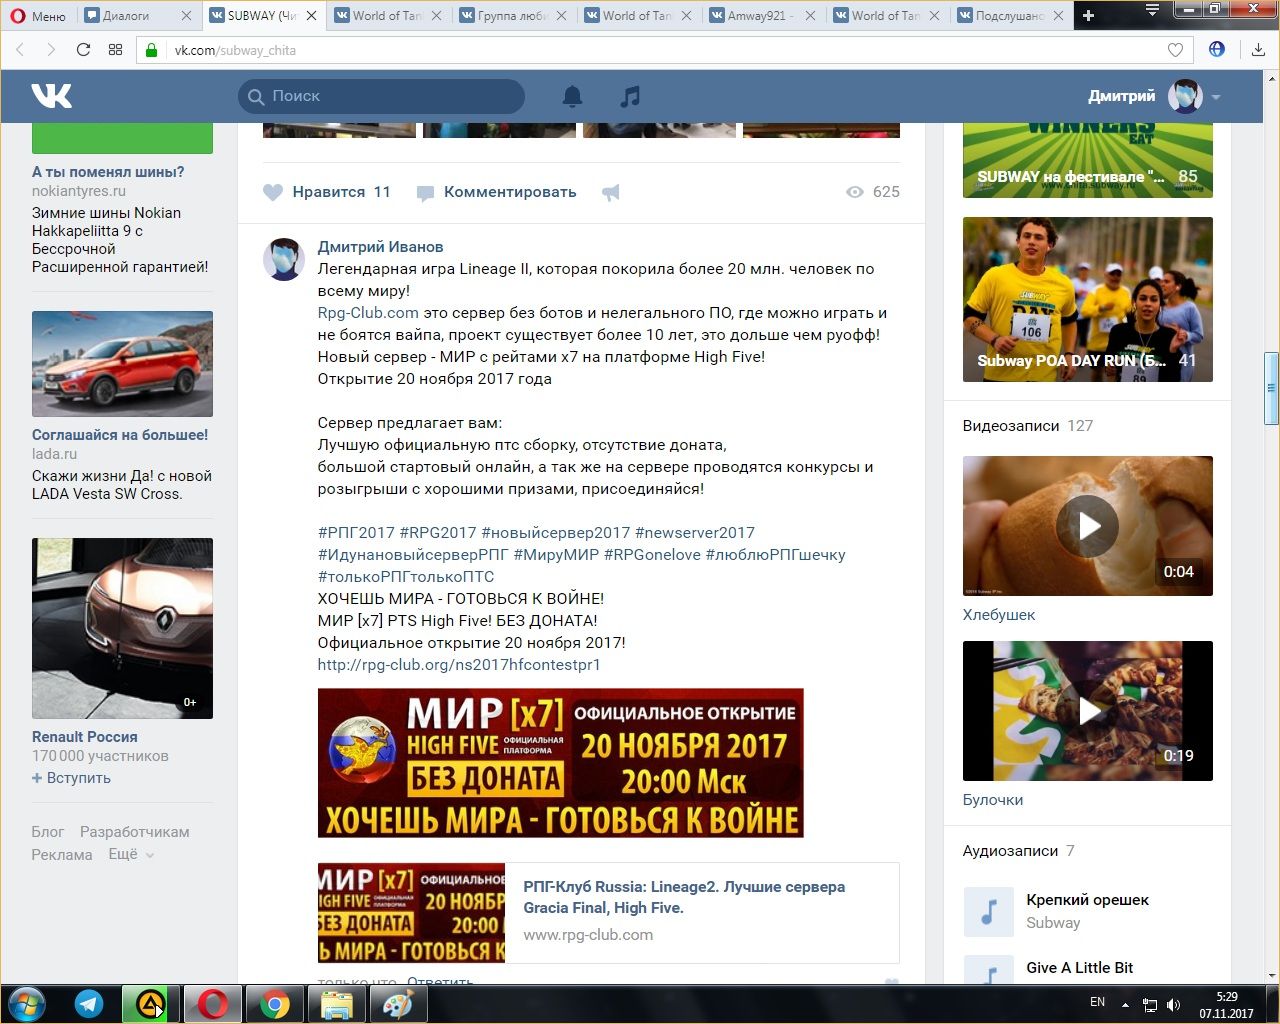This screenshot has width=1280, height=1024.
Task: Expand the Ещё footer dropdown
Action: [131, 855]
